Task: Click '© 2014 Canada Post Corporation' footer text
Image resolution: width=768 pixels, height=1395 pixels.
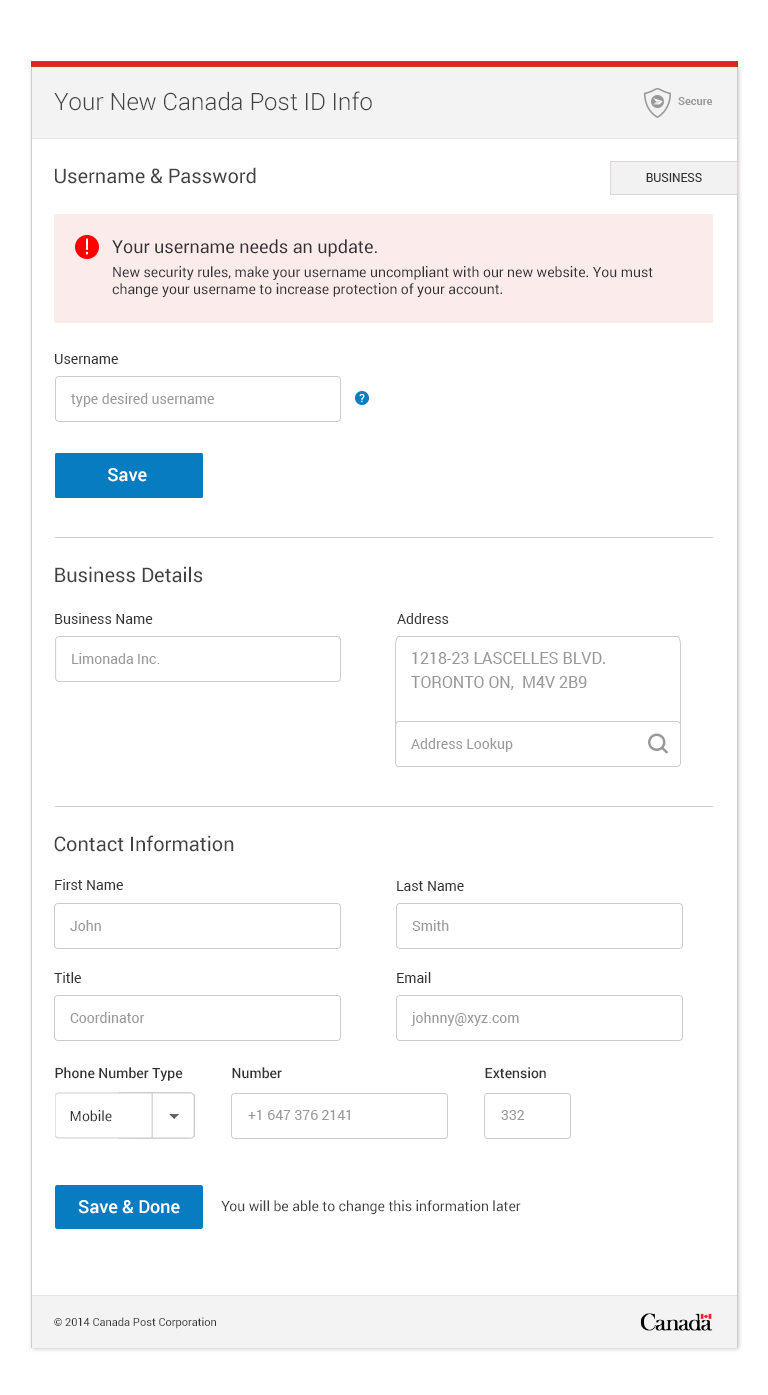Action: 135,1322
